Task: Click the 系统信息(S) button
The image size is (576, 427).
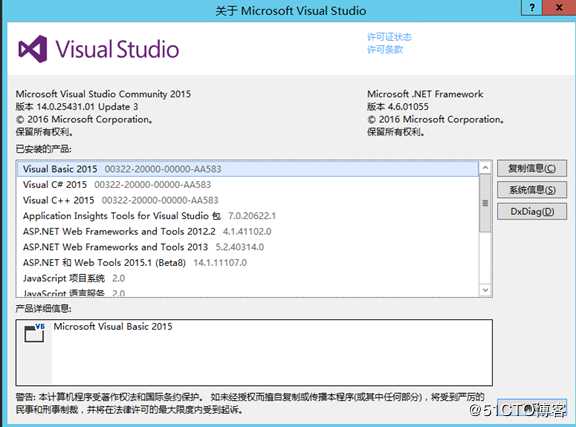Action: tap(532, 190)
